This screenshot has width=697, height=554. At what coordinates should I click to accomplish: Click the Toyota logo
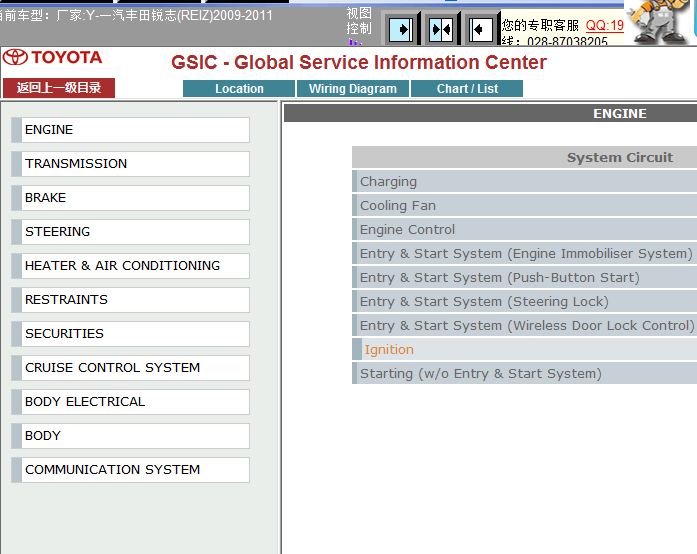tap(52, 57)
